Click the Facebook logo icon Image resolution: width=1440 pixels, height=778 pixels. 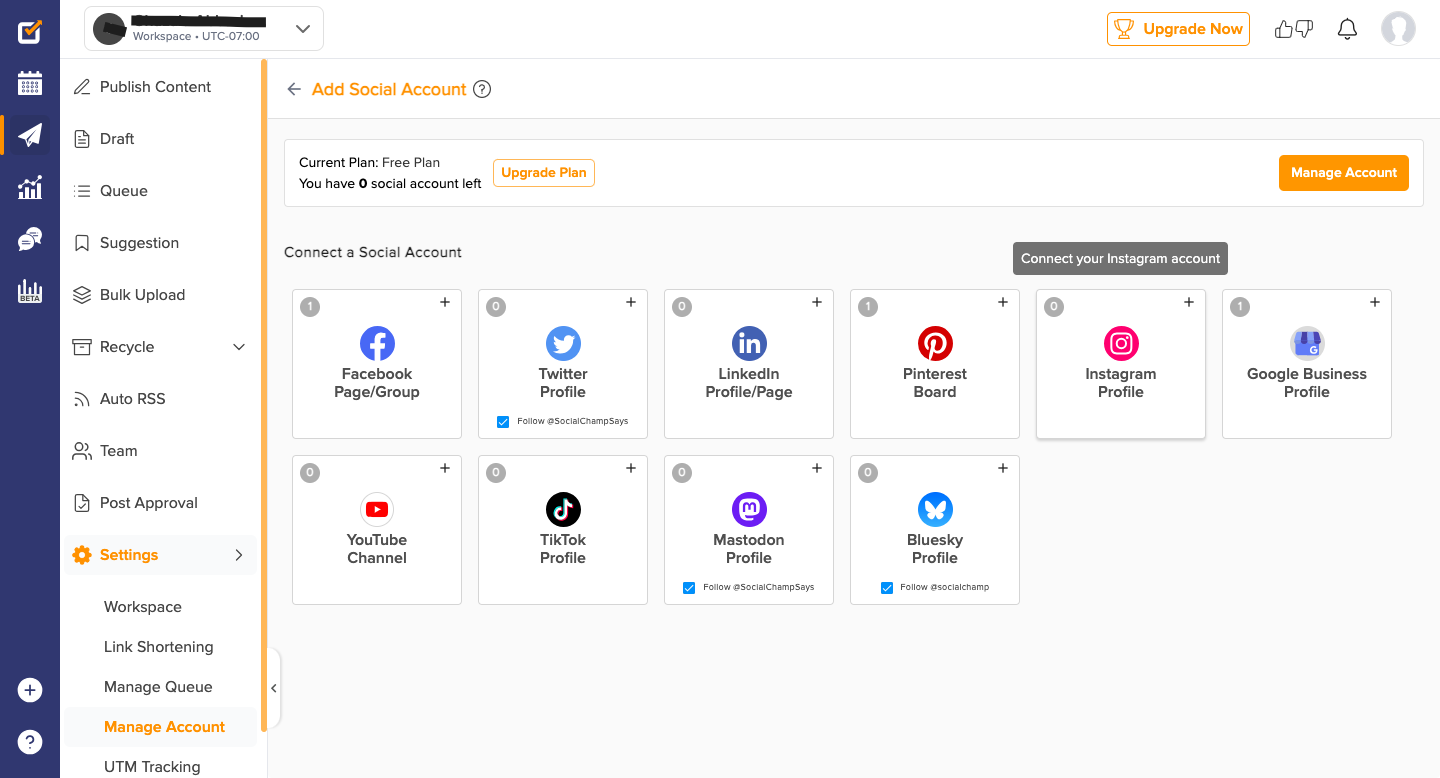pos(377,344)
